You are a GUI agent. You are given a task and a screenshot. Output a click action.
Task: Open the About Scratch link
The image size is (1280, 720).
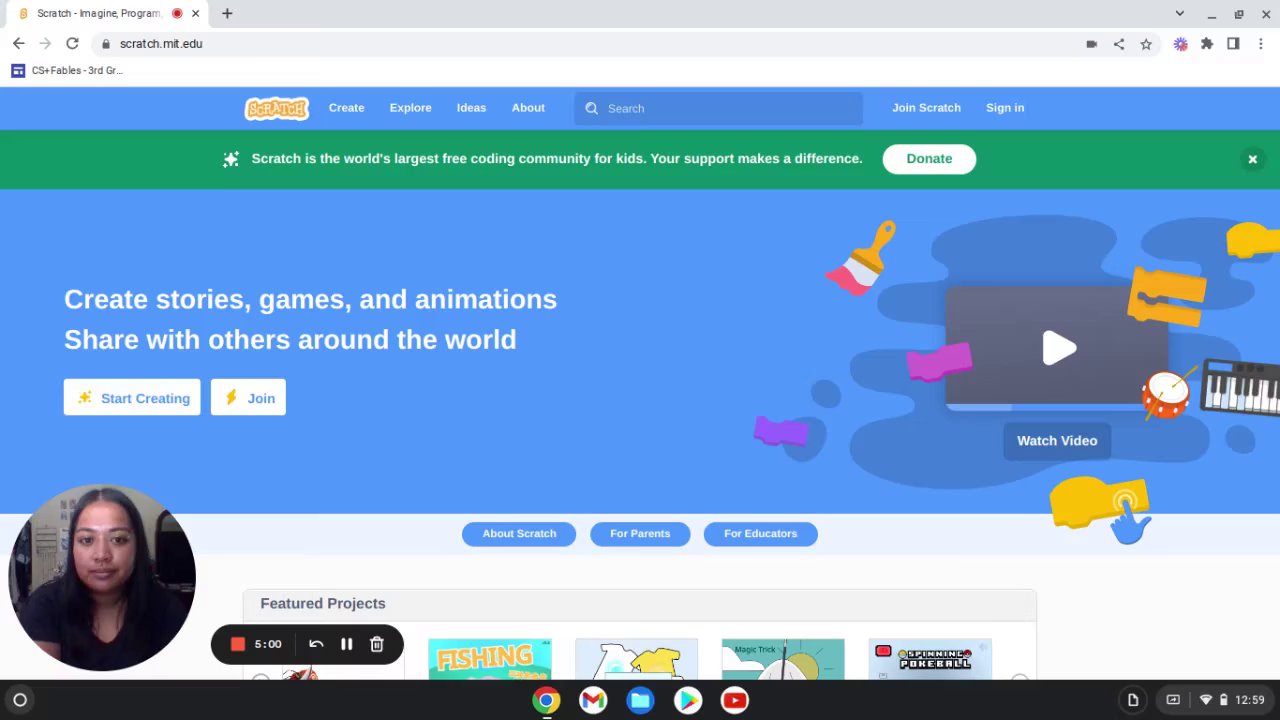[519, 534]
